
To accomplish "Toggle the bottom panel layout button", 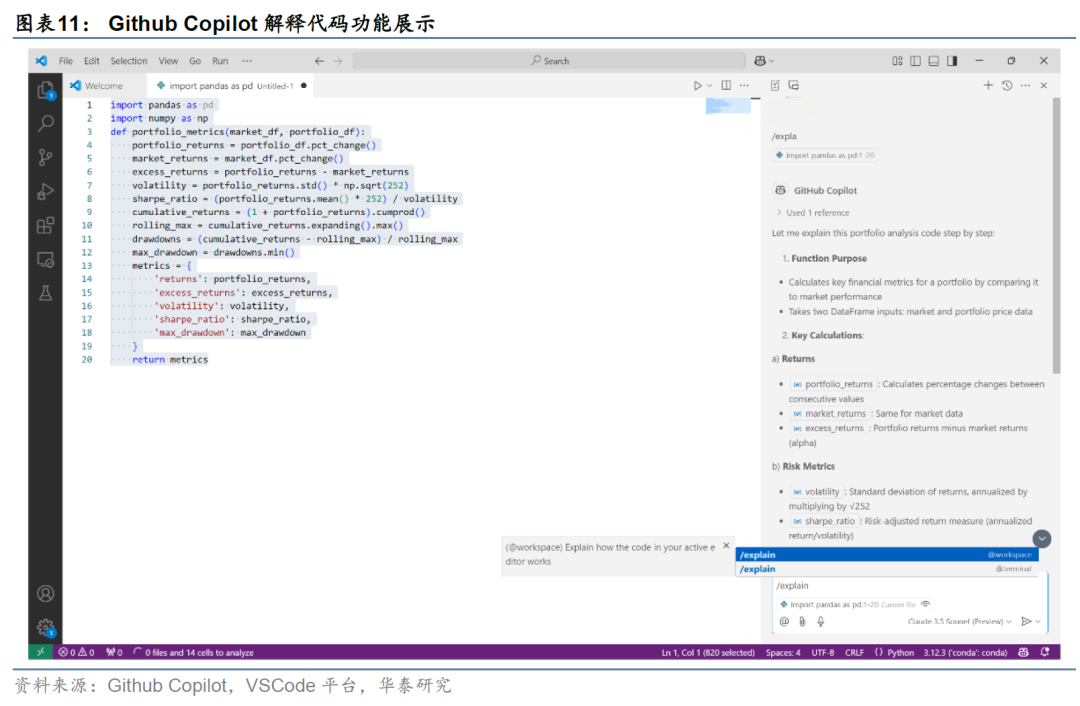I will (x=933, y=61).
